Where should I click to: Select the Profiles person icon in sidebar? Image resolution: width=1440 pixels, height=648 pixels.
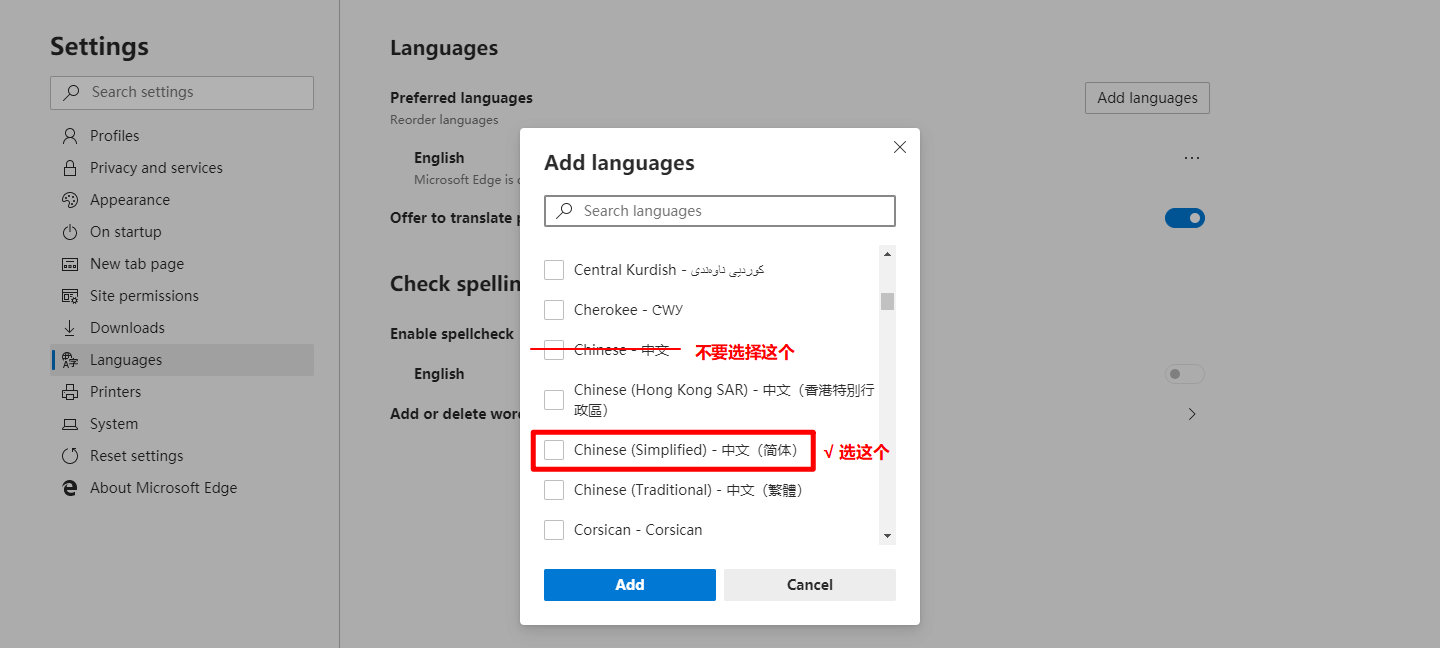click(68, 135)
